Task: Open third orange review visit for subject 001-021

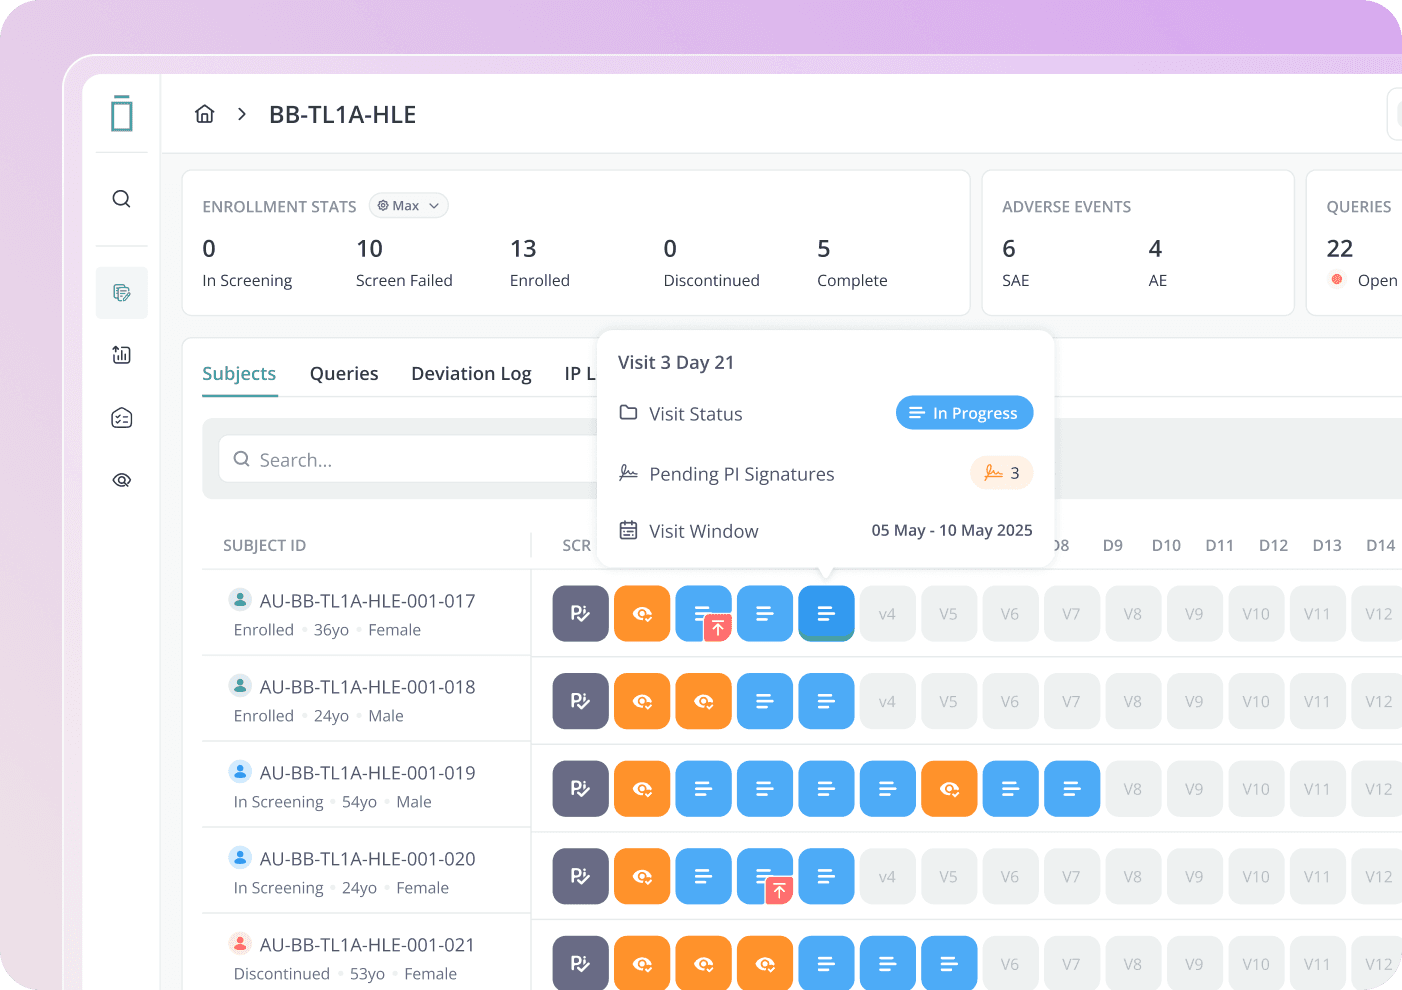Action: click(765, 963)
